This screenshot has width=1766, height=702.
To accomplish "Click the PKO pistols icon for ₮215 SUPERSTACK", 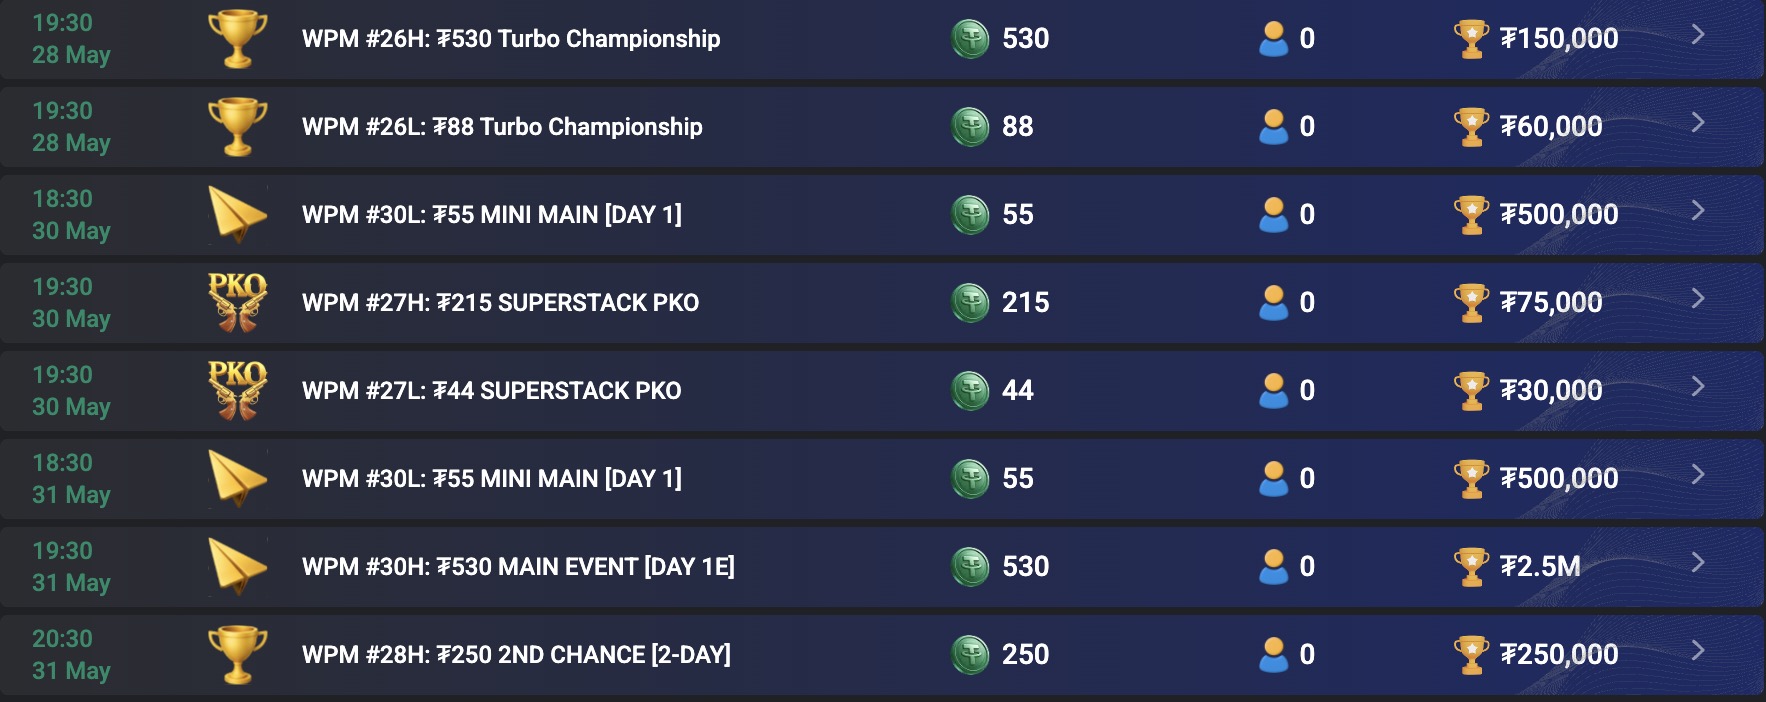I will pyautogui.click(x=238, y=302).
